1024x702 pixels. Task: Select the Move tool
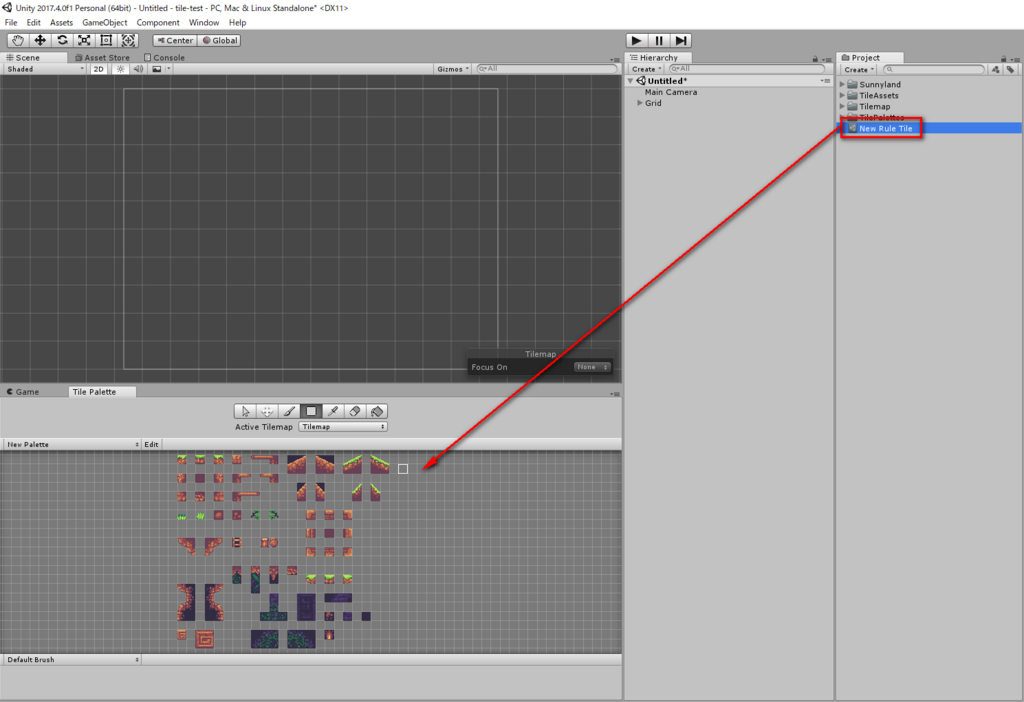click(40, 40)
